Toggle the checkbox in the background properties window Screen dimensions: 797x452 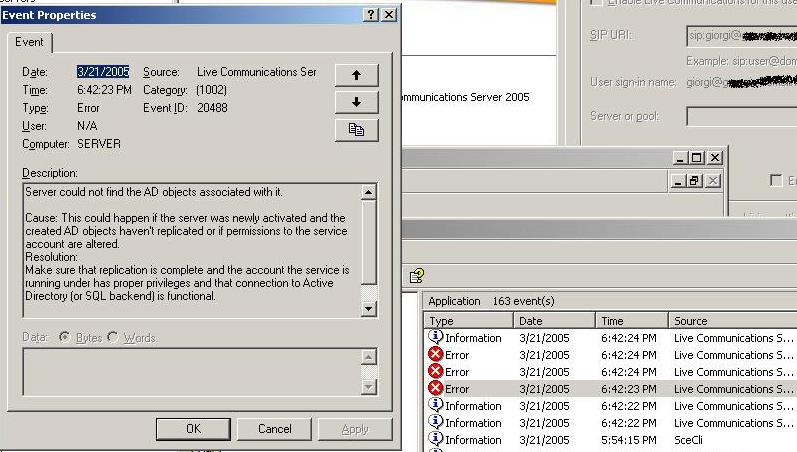(x=776, y=180)
